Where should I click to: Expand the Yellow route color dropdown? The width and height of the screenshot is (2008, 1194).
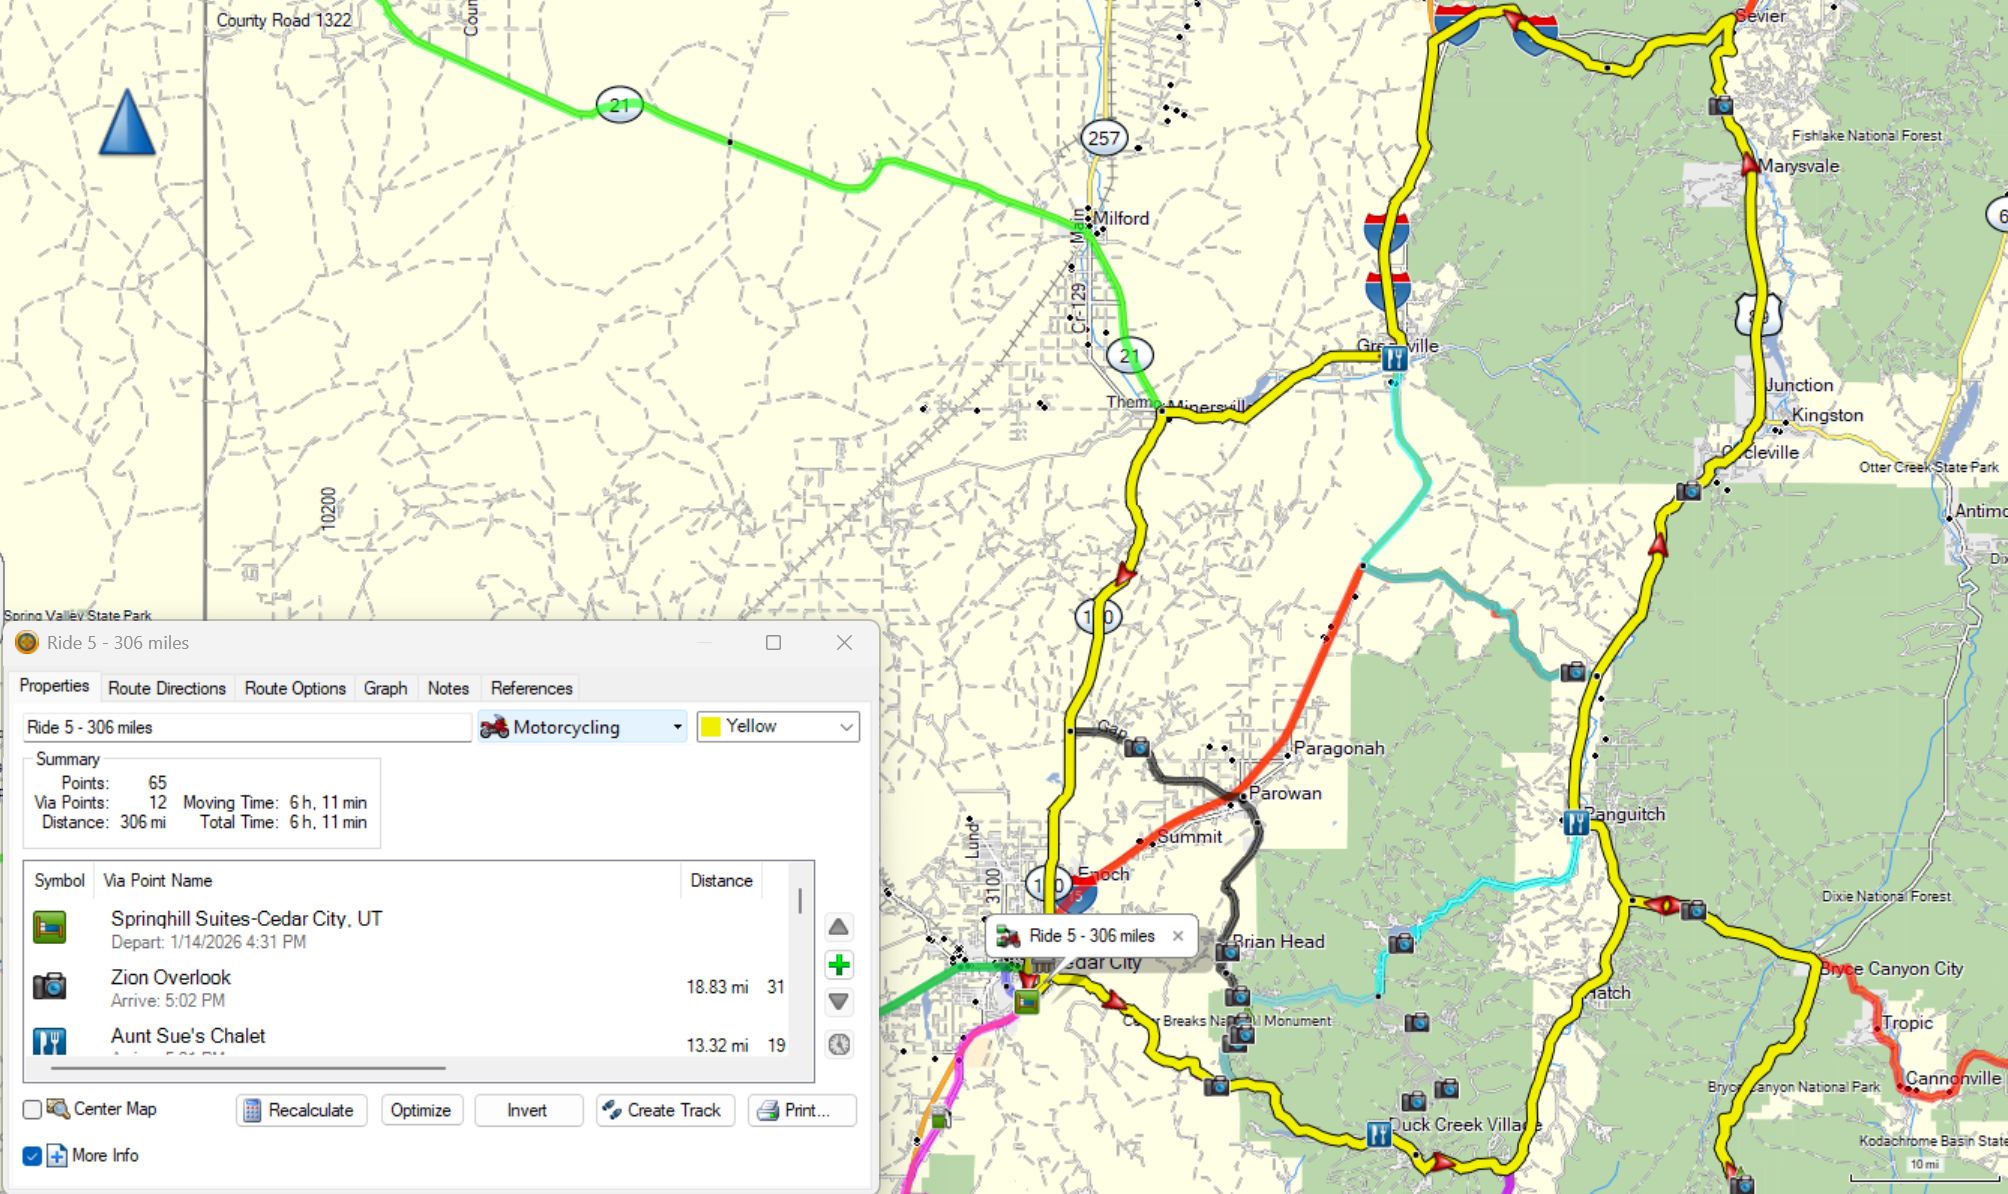click(846, 727)
